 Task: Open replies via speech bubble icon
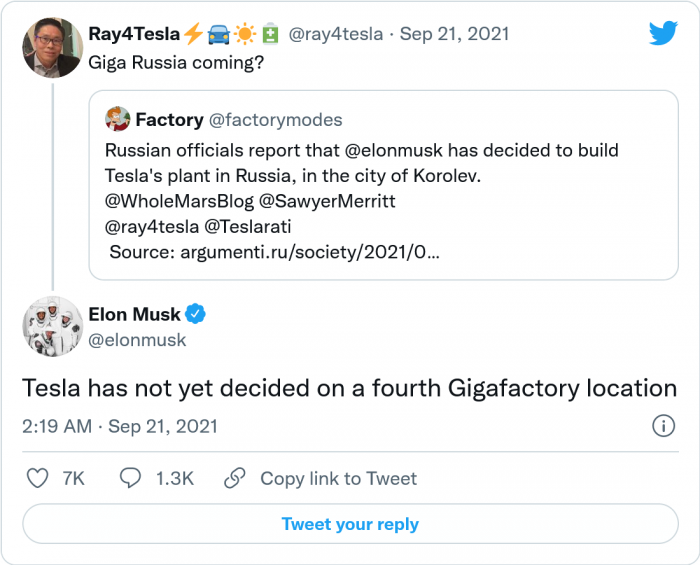click(131, 478)
